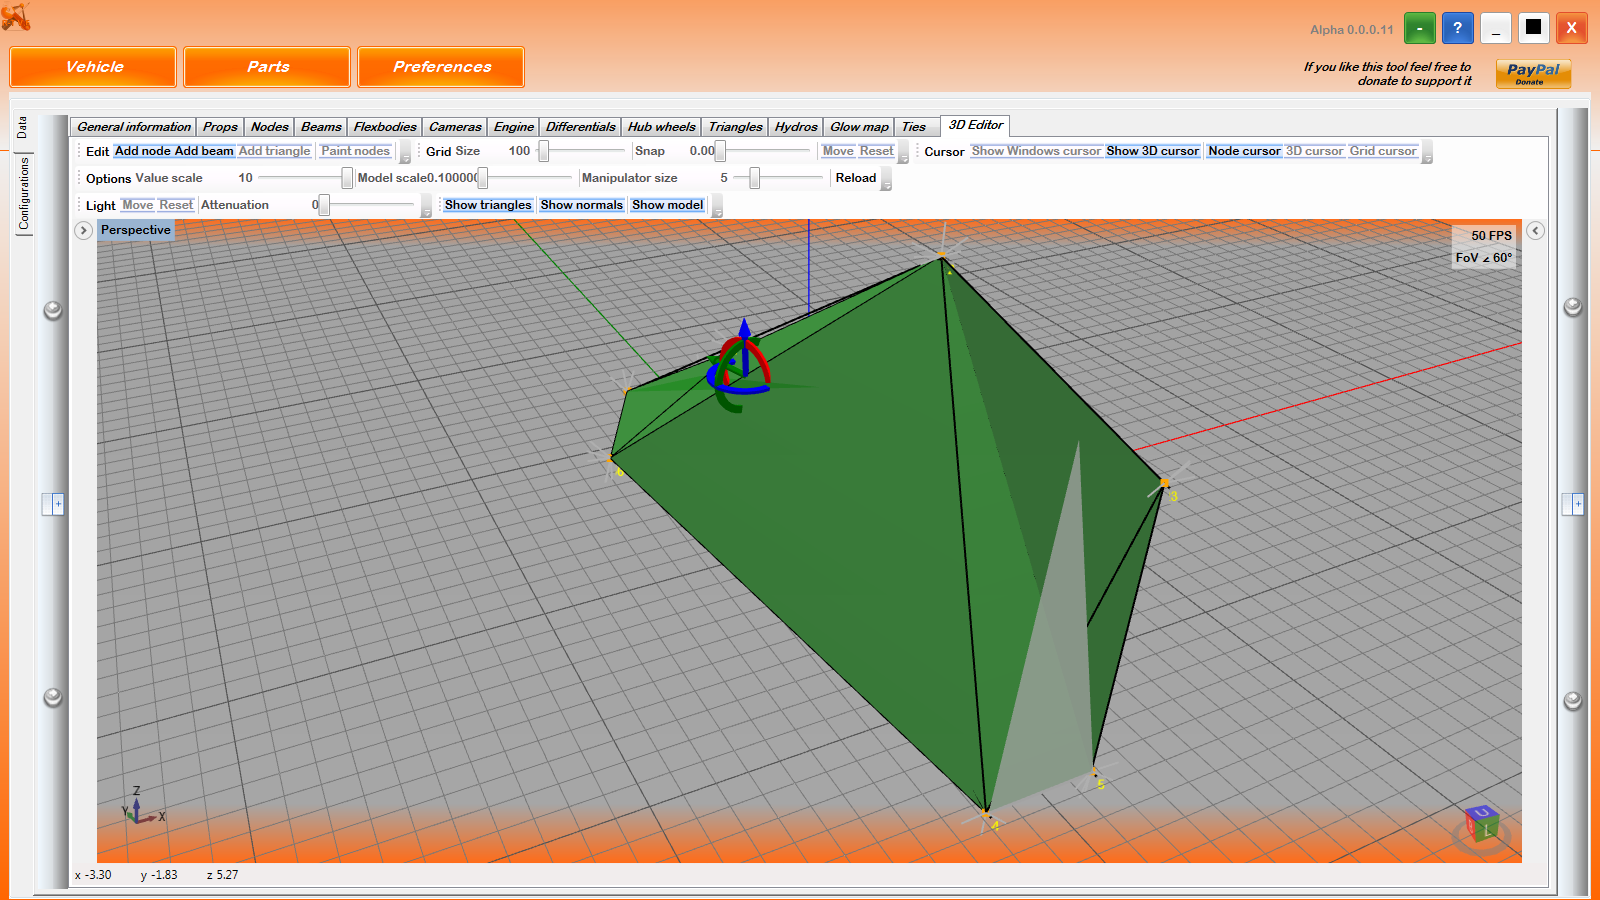The width and height of the screenshot is (1600, 900).
Task: Switch to the General information tab
Action: pyautogui.click(x=134, y=127)
